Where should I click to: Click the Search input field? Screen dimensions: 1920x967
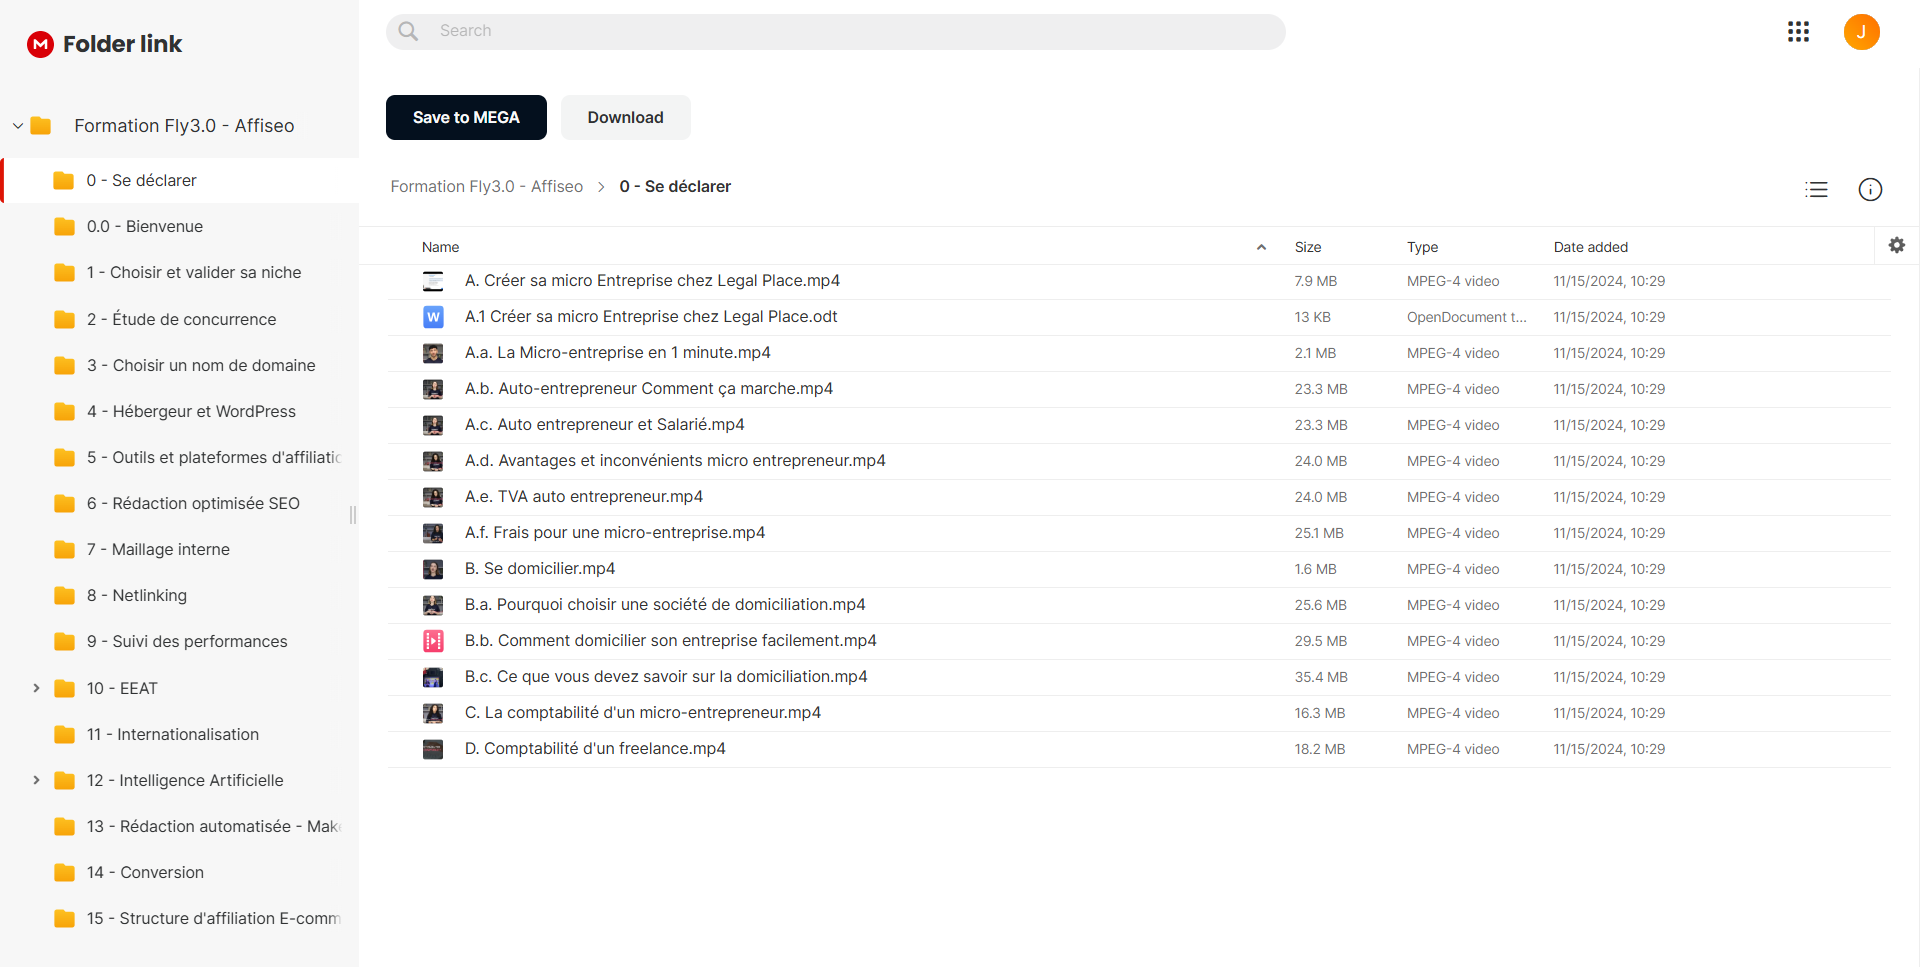coord(836,32)
